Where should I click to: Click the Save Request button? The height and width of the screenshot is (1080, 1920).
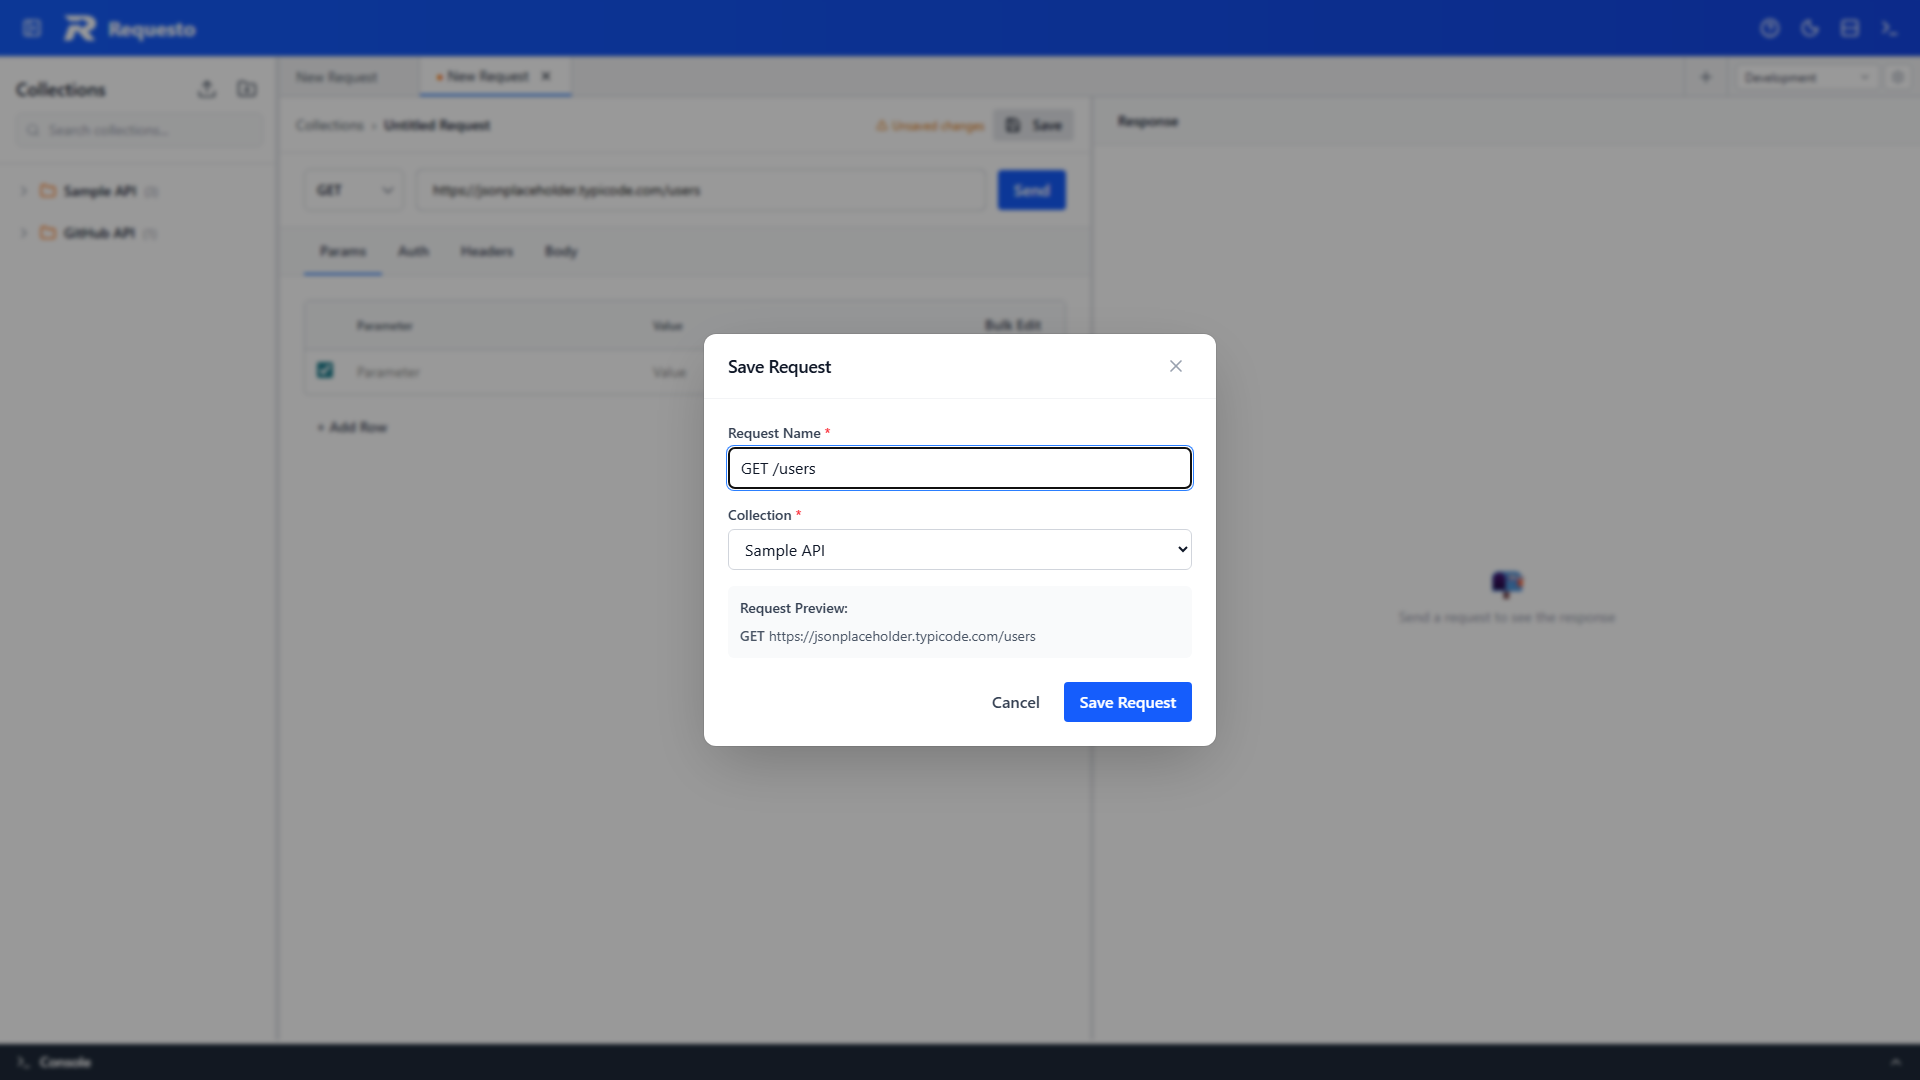click(x=1127, y=702)
